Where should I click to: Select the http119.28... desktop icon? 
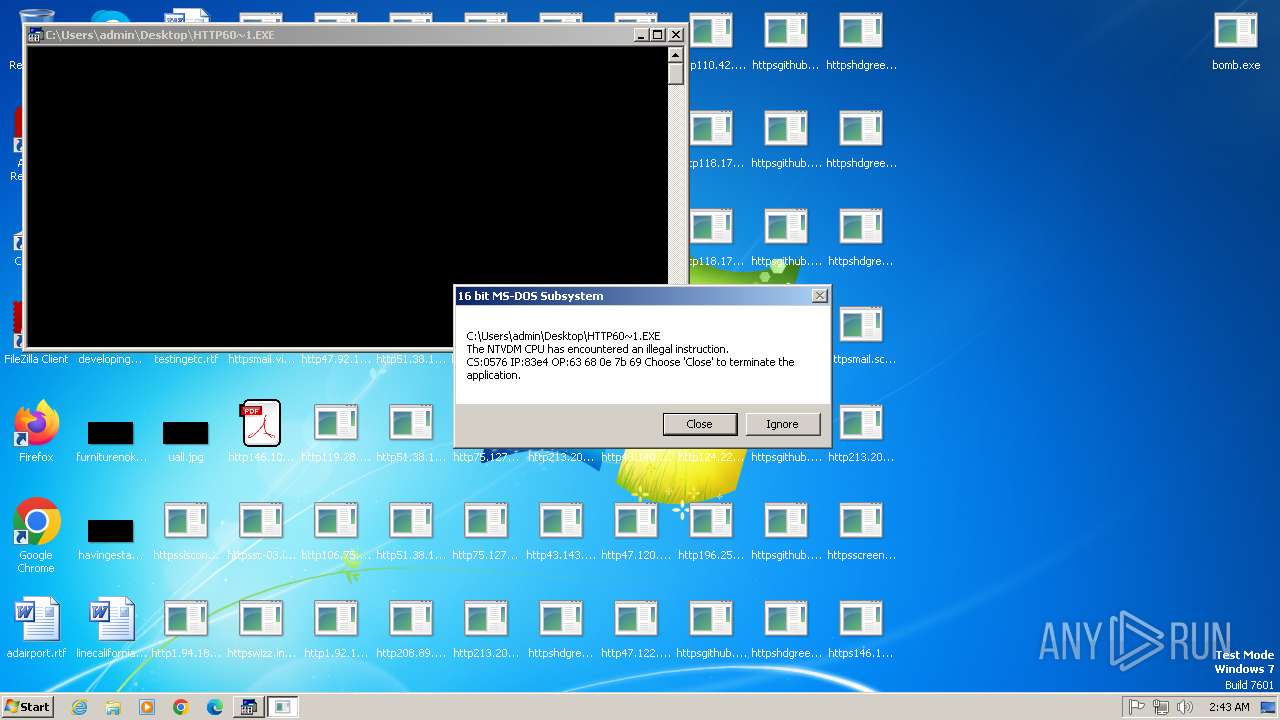tap(336, 432)
